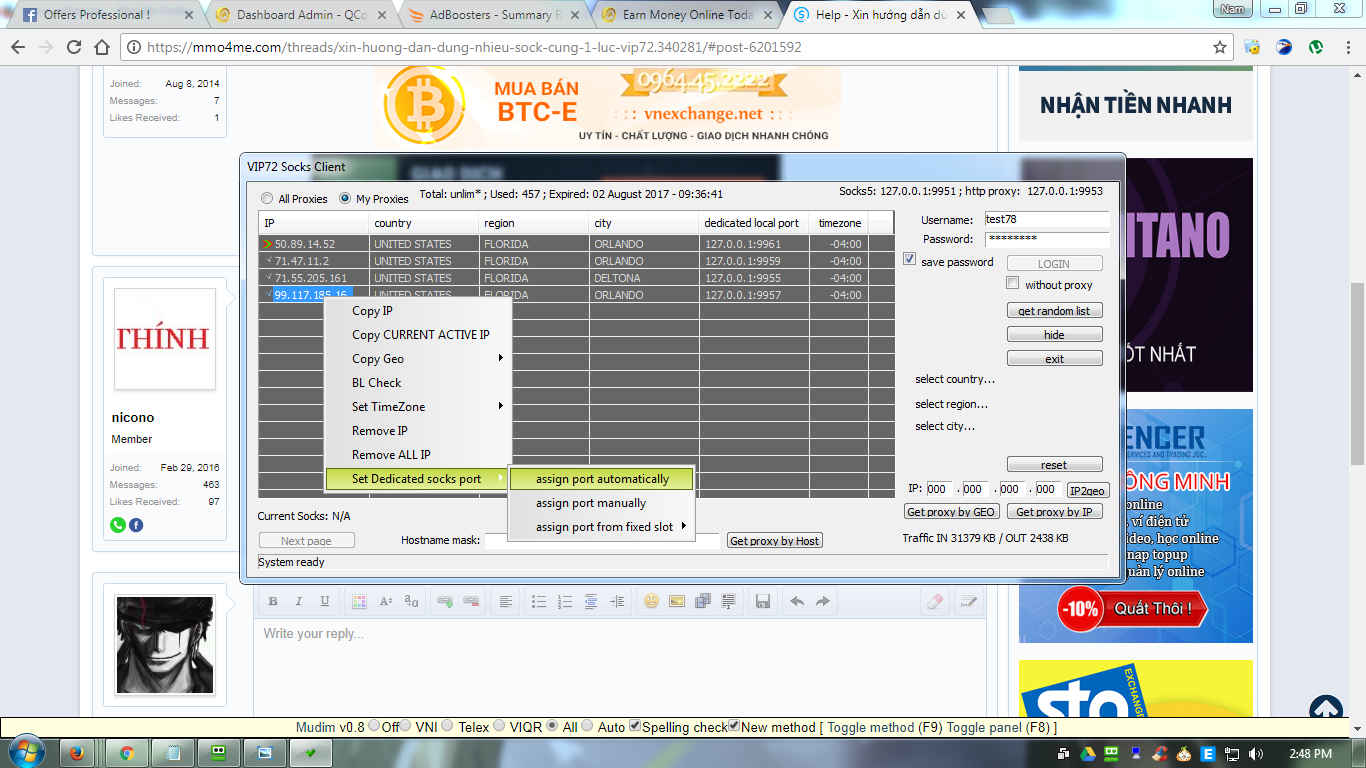Select the My Proxies radio button
The width and height of the screenshot is (1366, 768).
point(345,198)
